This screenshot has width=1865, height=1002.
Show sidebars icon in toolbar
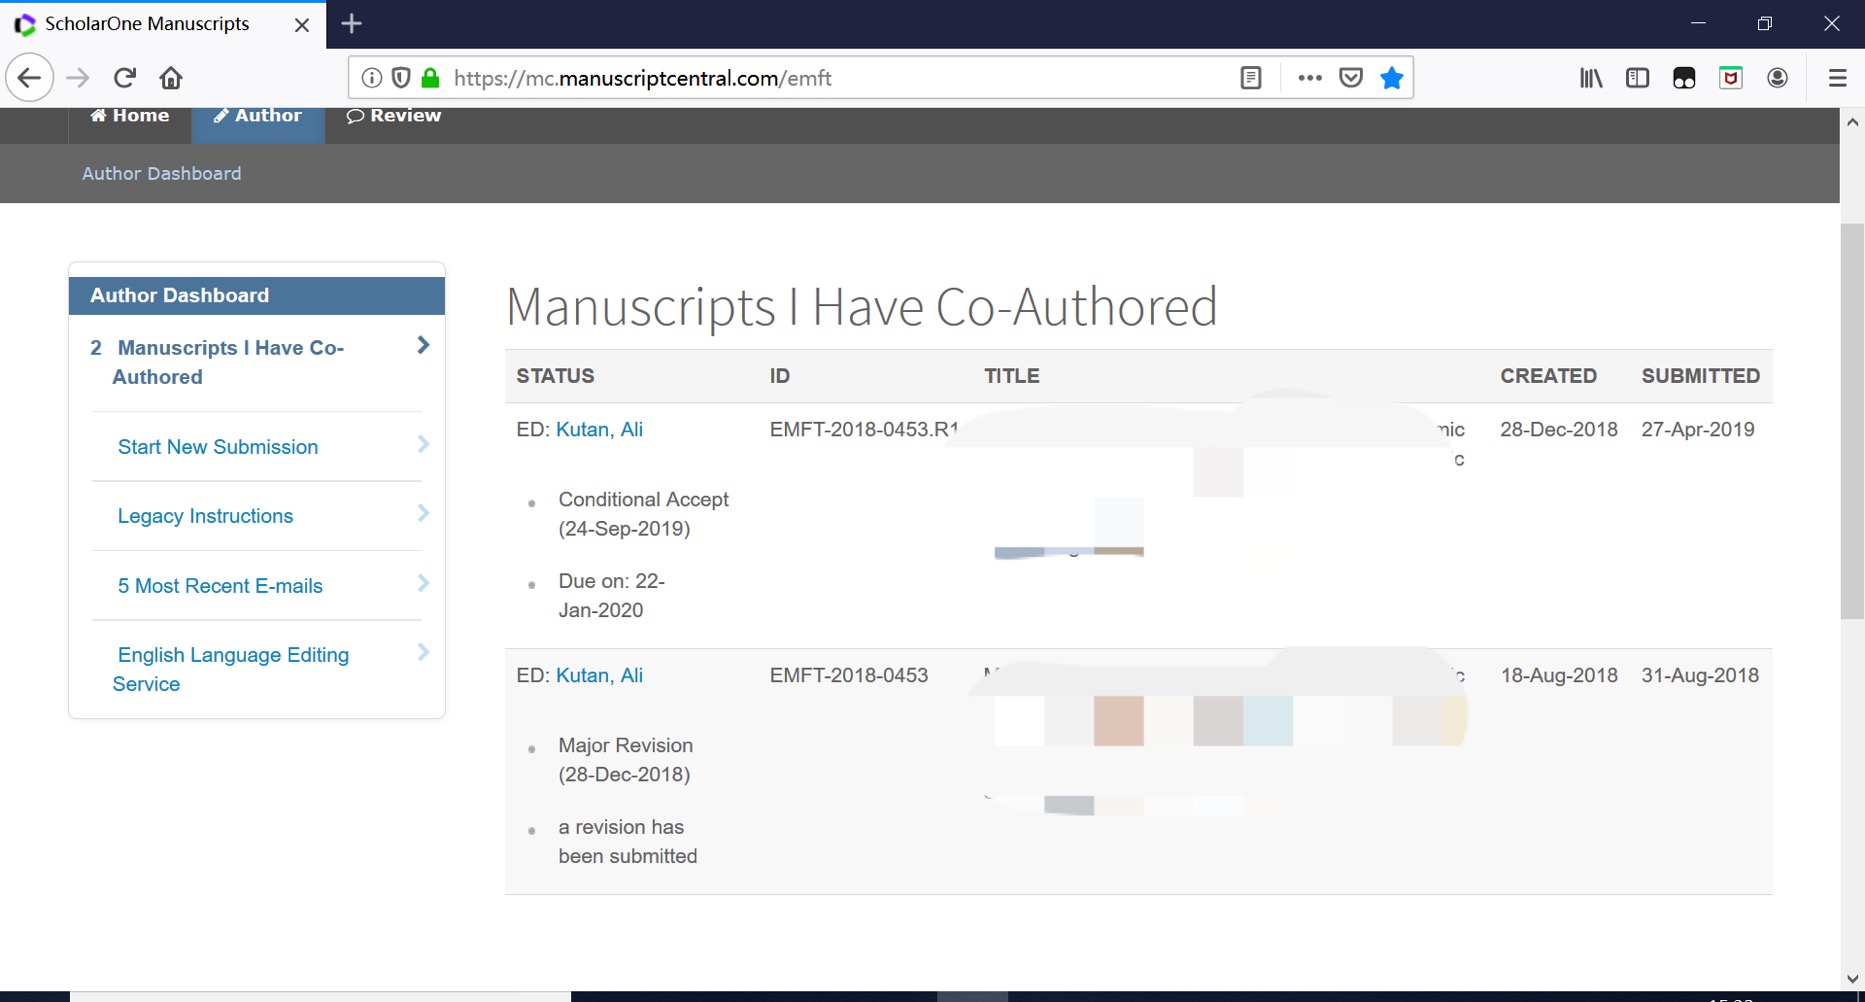click(x=1637, y=78)
